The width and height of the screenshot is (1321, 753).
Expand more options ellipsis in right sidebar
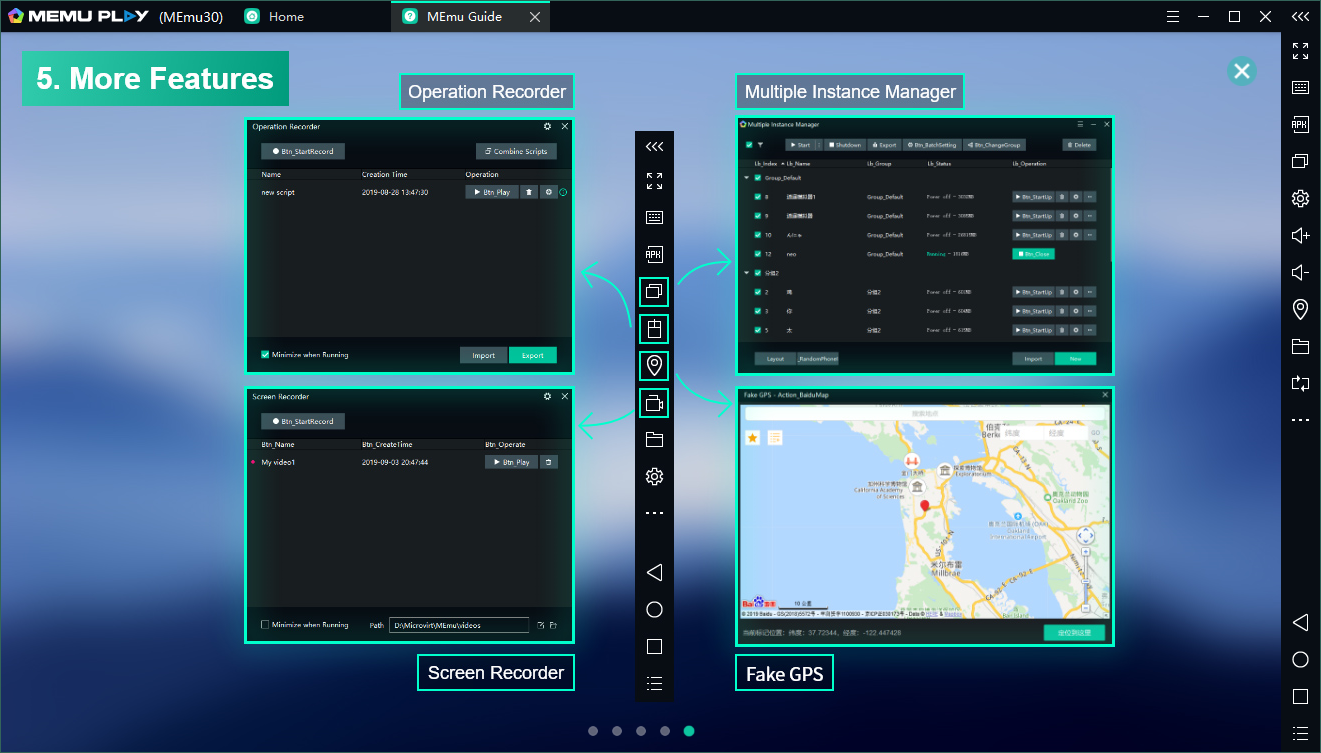[x=1300, y=420]
